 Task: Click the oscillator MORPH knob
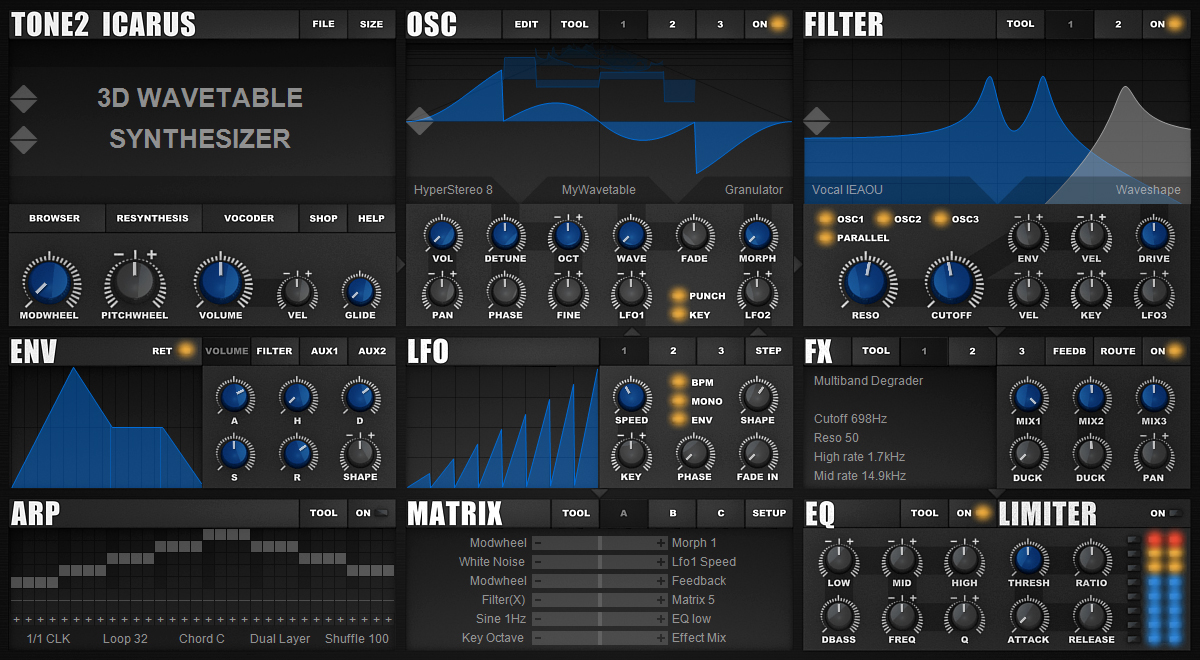point(757,236)
